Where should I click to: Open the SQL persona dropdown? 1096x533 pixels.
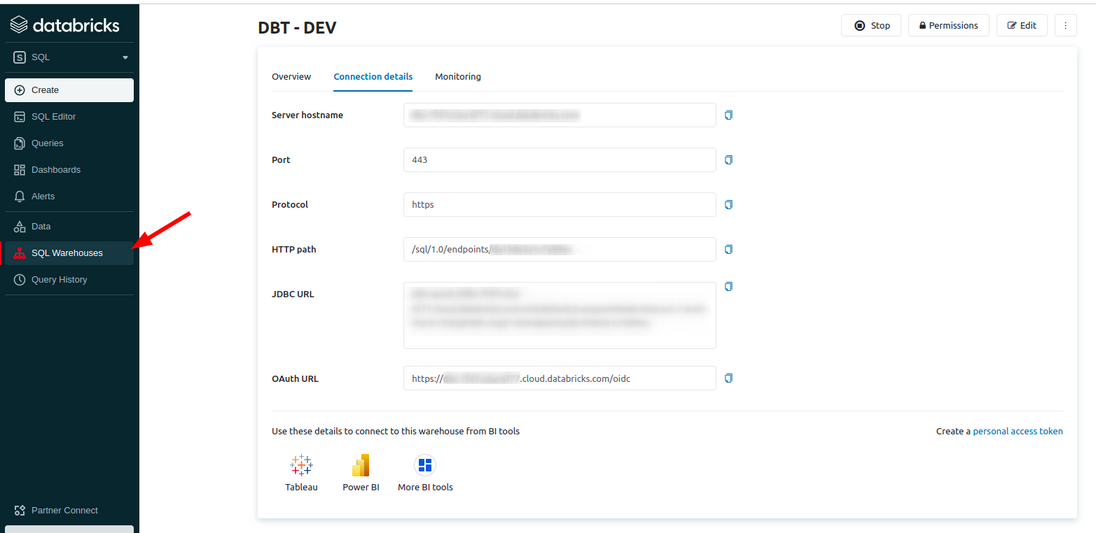[x=71, y=57]
